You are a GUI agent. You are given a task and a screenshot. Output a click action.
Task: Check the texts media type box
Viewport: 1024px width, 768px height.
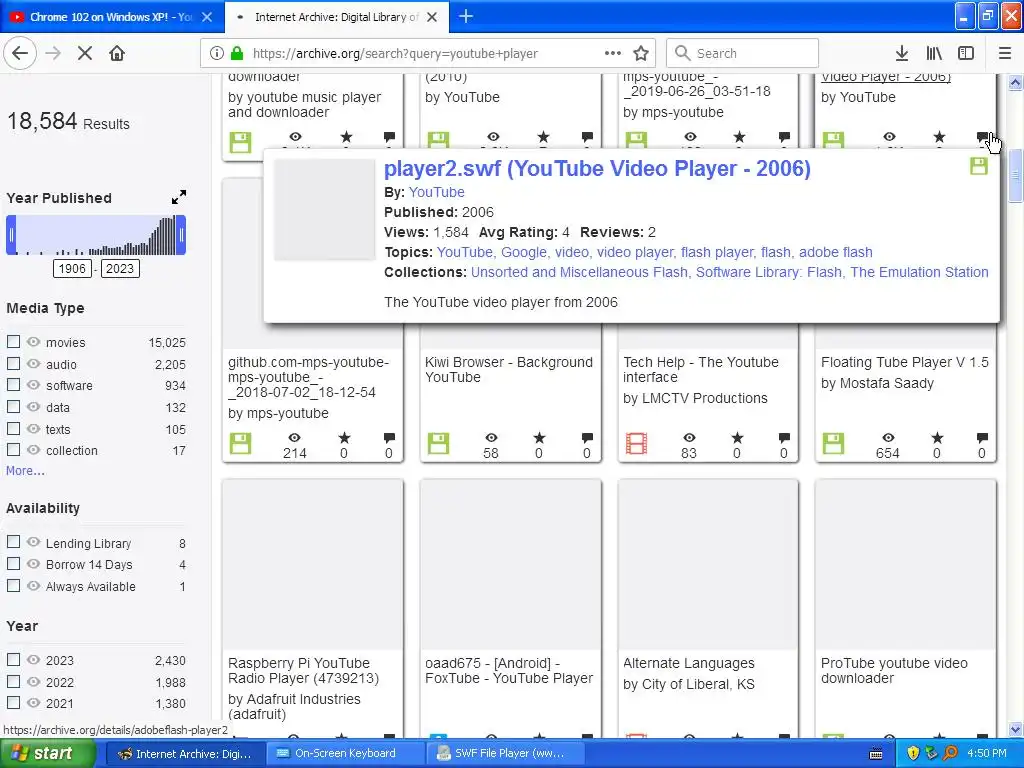click(13, 428)
